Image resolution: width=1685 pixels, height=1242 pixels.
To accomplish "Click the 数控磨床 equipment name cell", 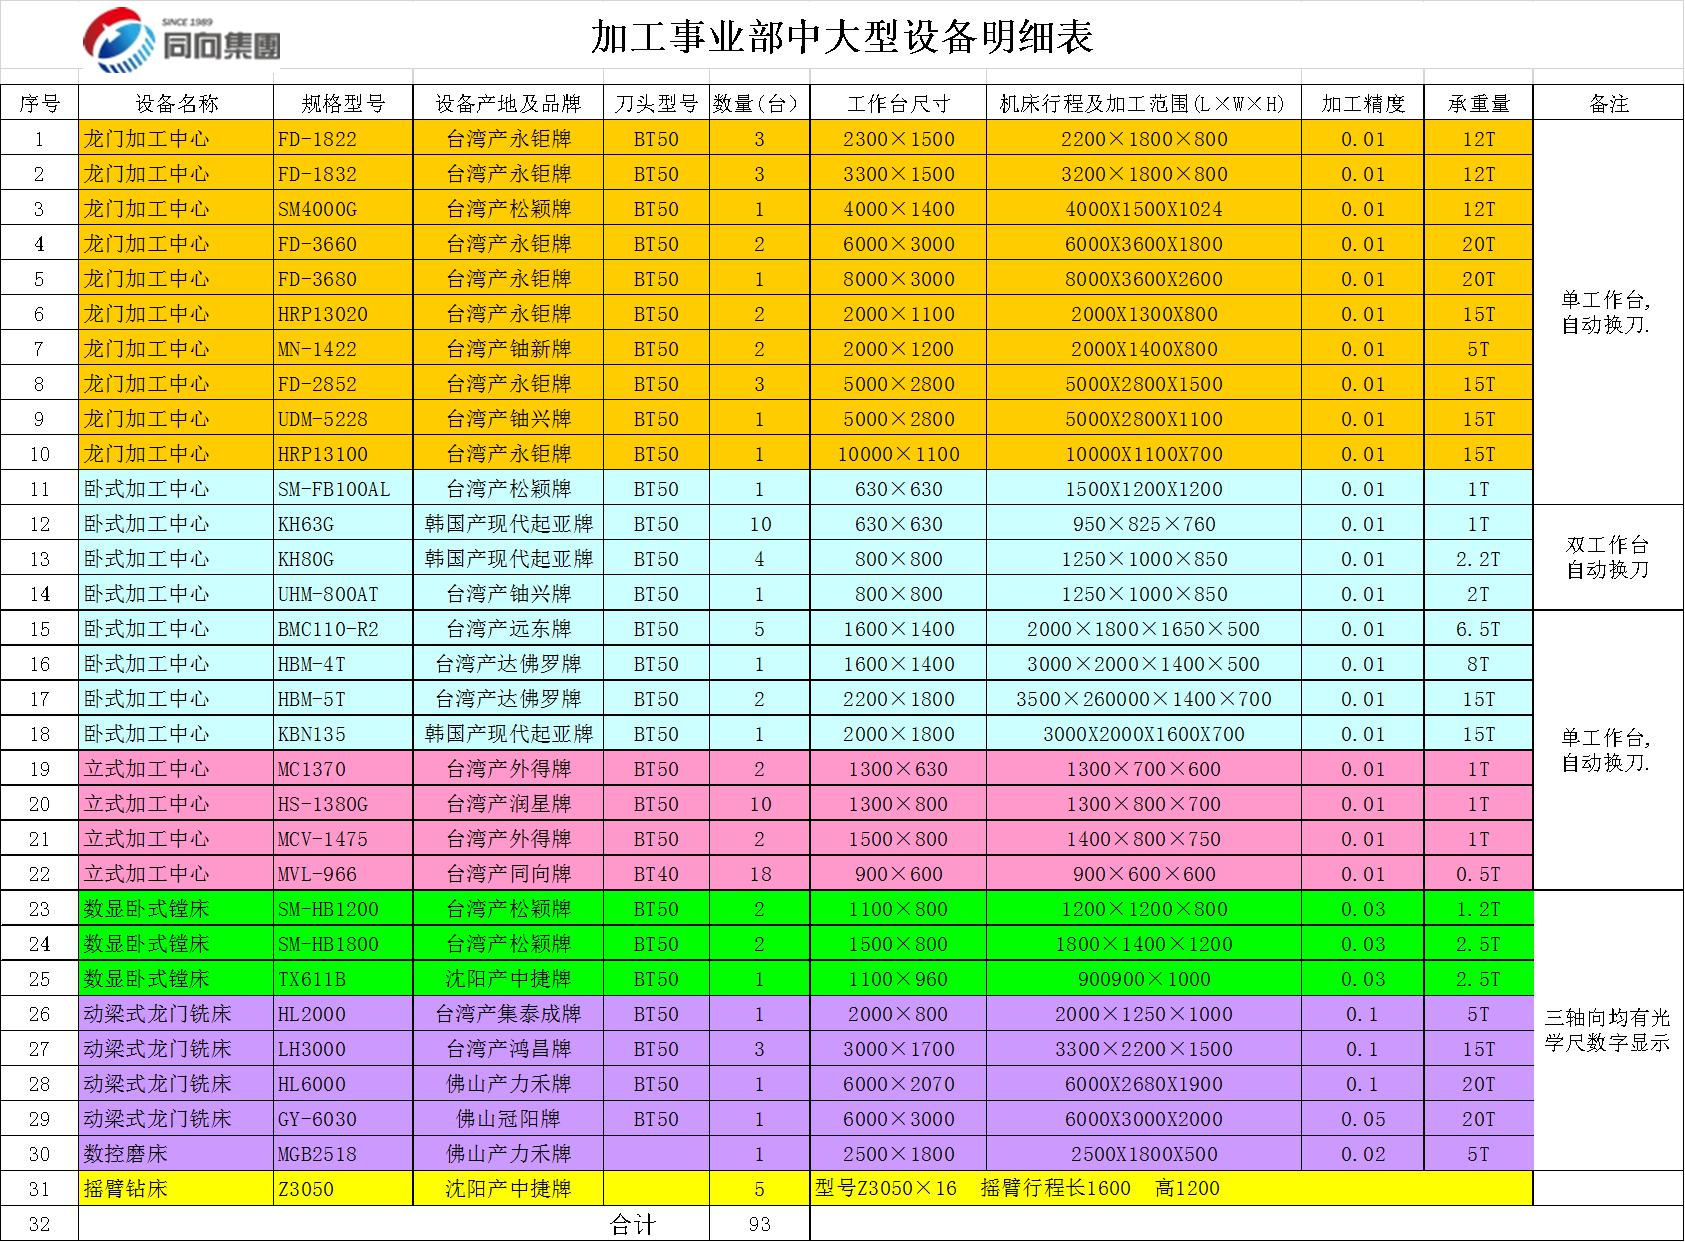I will click(x=176, y=1153).
